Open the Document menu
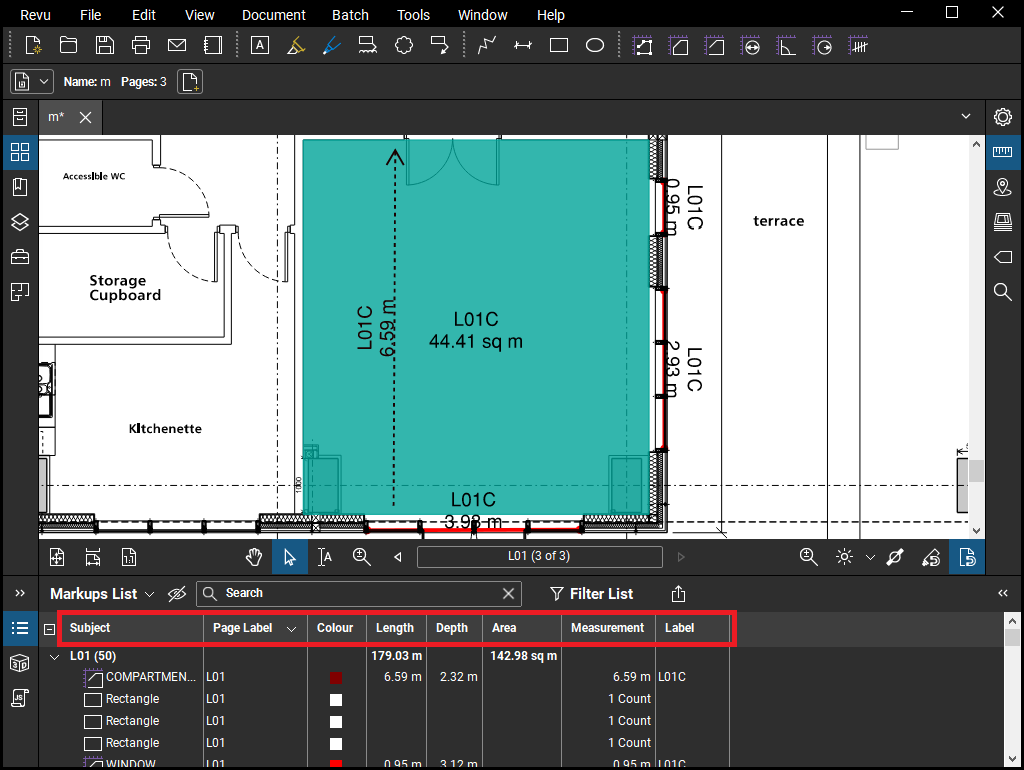 pos(274,14)
